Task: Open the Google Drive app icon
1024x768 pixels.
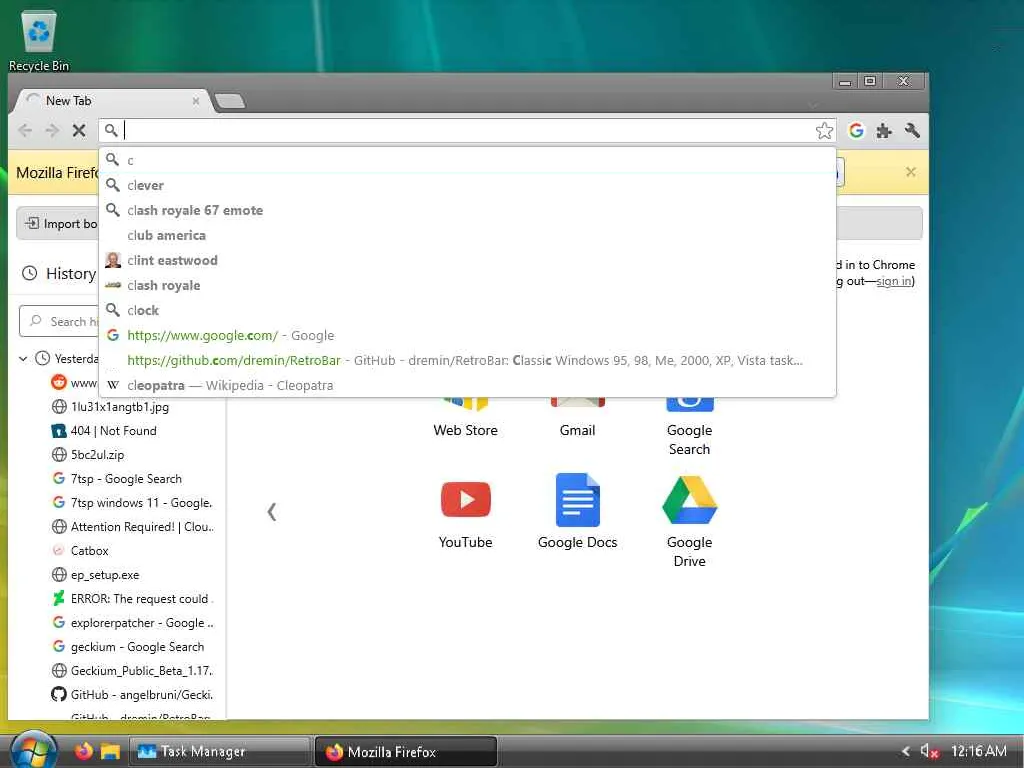Action: coord(690,500)
